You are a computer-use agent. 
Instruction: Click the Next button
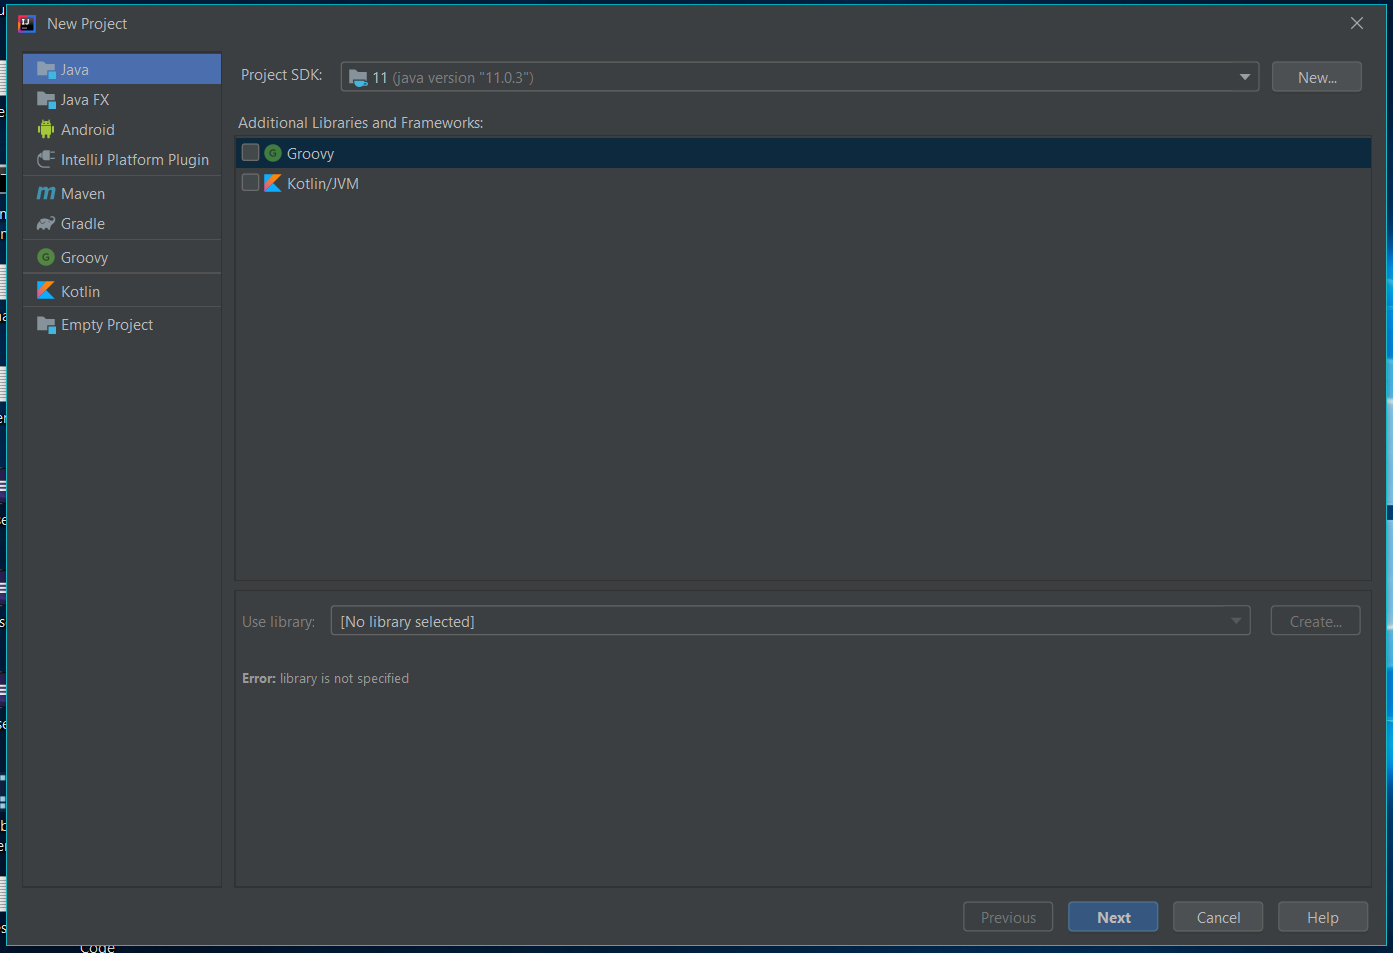click(1113, 917)
